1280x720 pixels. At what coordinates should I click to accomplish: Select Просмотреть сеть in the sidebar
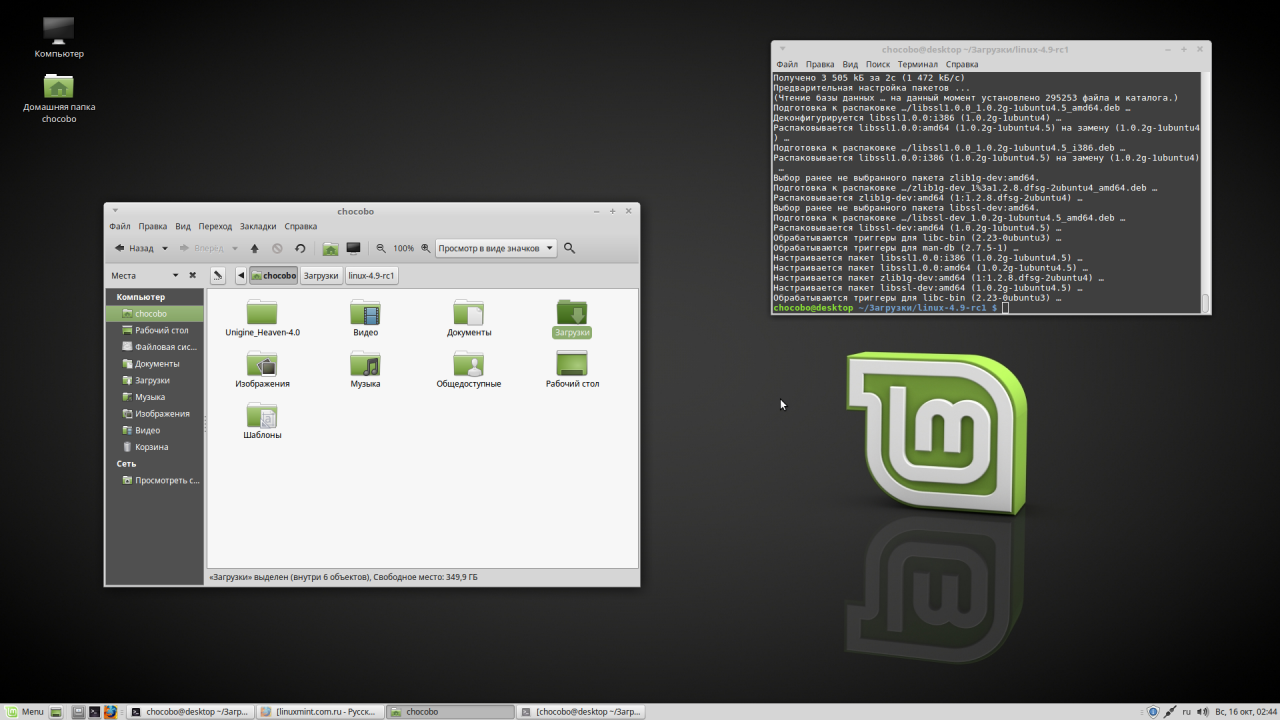(155, 480)
